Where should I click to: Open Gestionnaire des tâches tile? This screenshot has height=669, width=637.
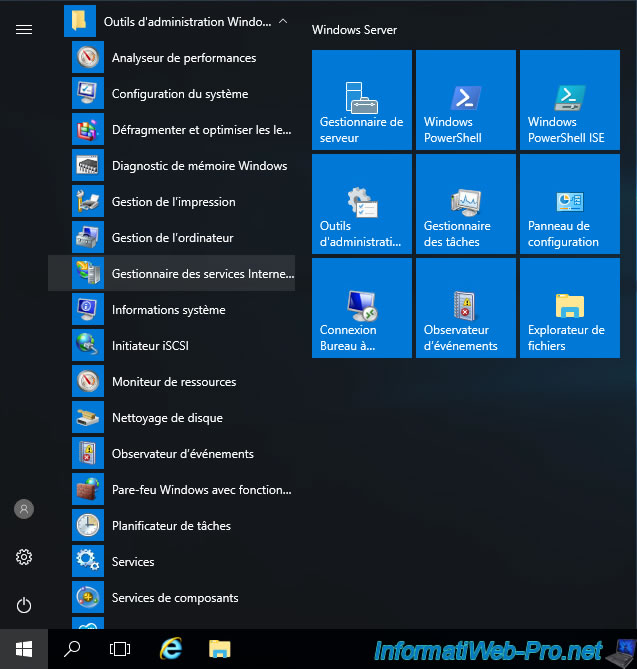click(466, 204)
